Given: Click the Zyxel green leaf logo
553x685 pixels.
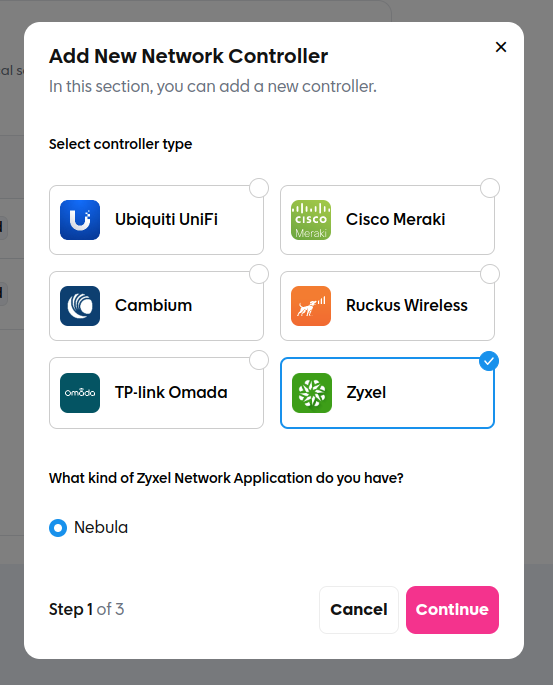Looking at the screenshot, I should [312, 393].
